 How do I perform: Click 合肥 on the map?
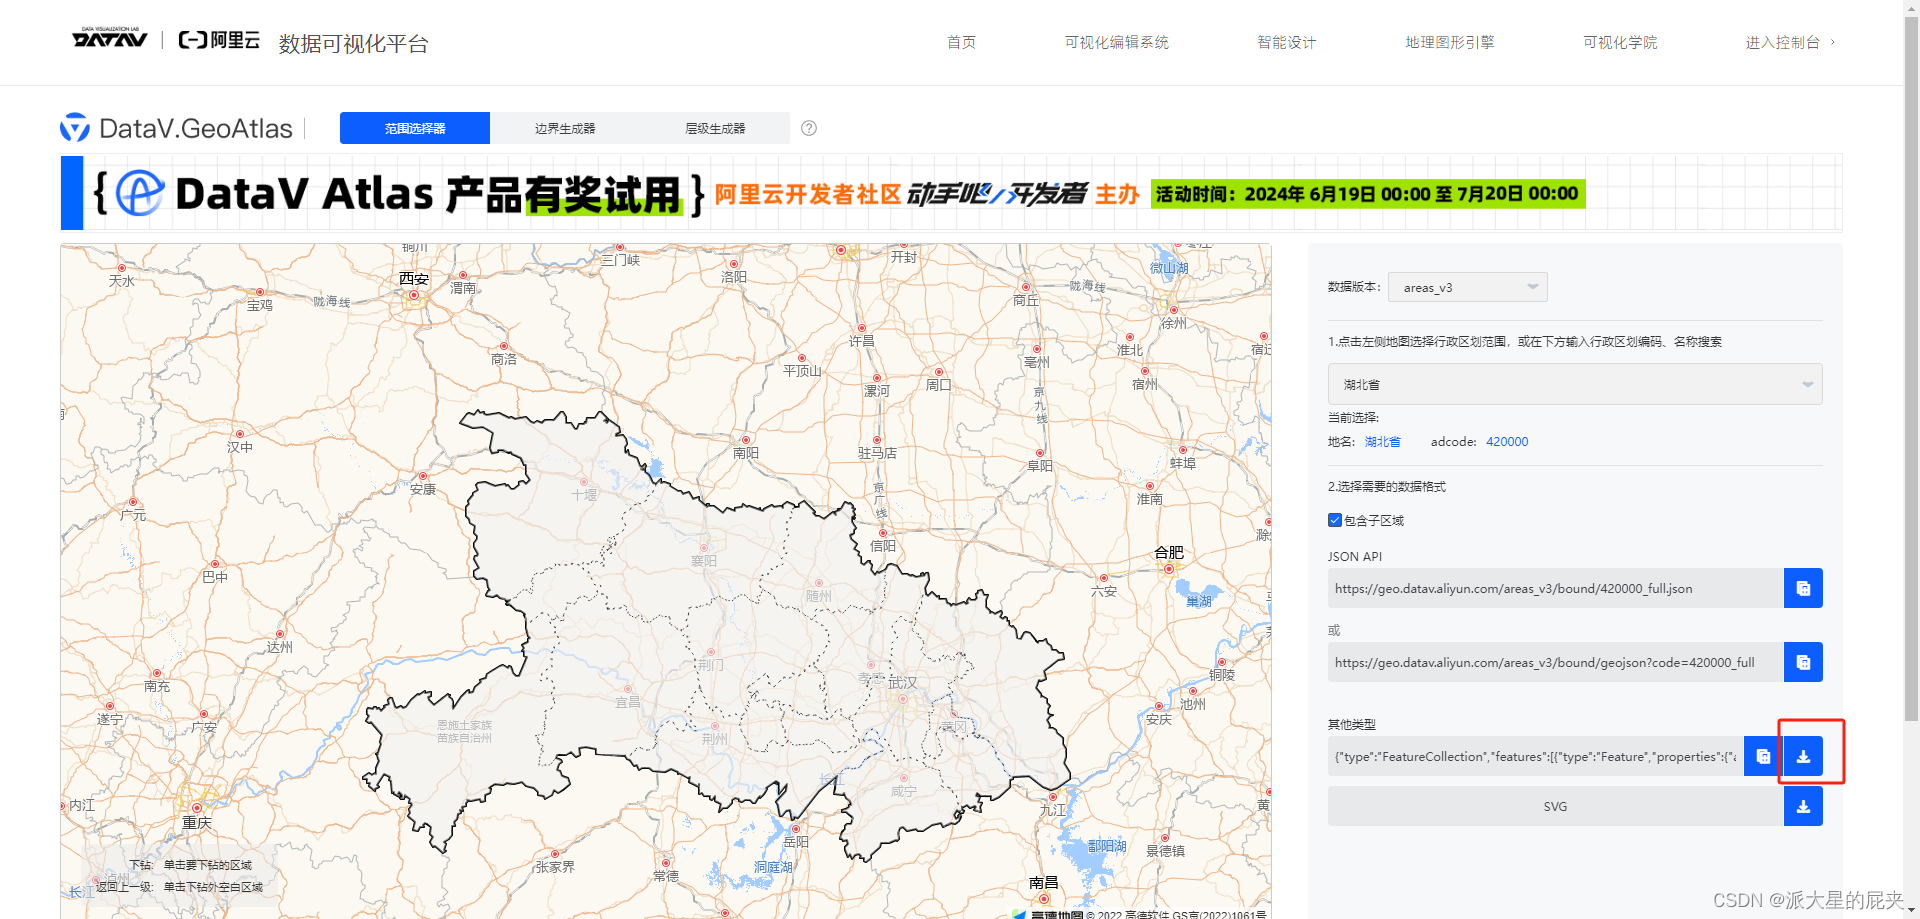click(1169, 552)
